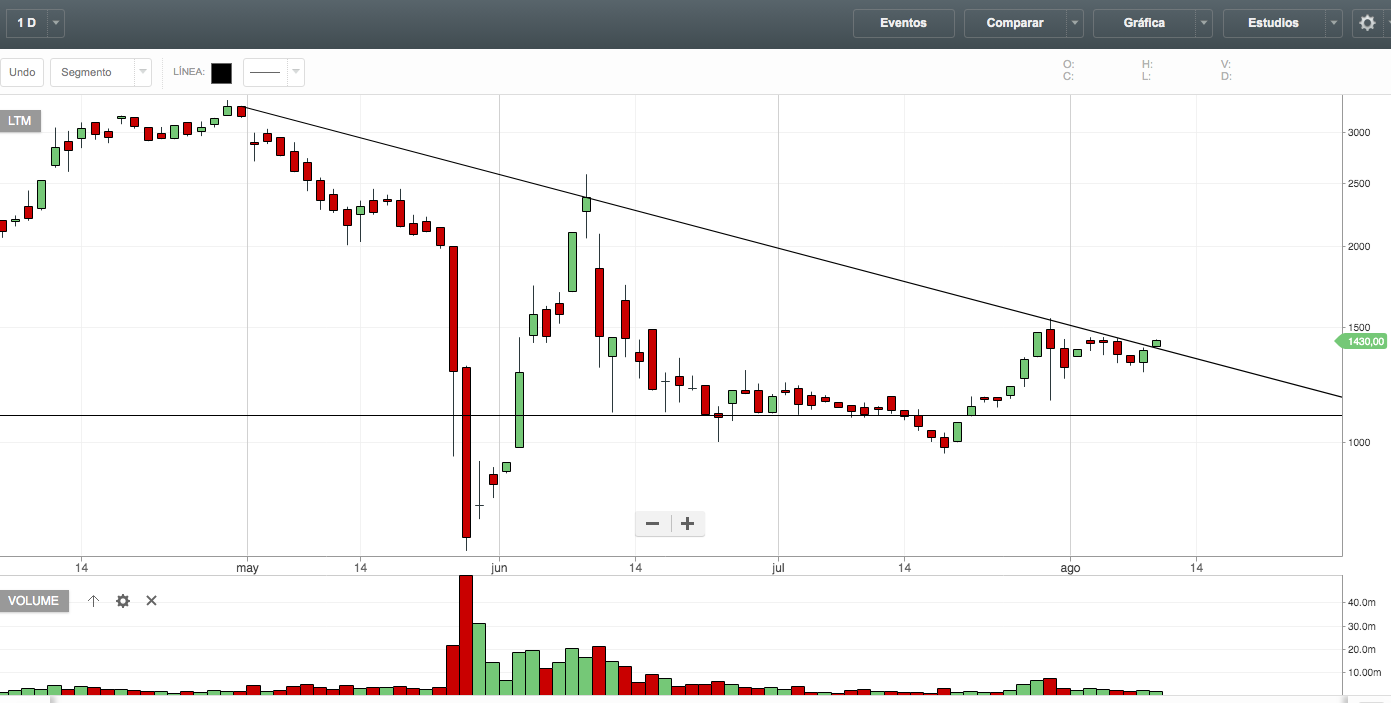This screenshot has width=1391, height=703.
Task: Click the tallest red volume bar
Action: [465, 635]
